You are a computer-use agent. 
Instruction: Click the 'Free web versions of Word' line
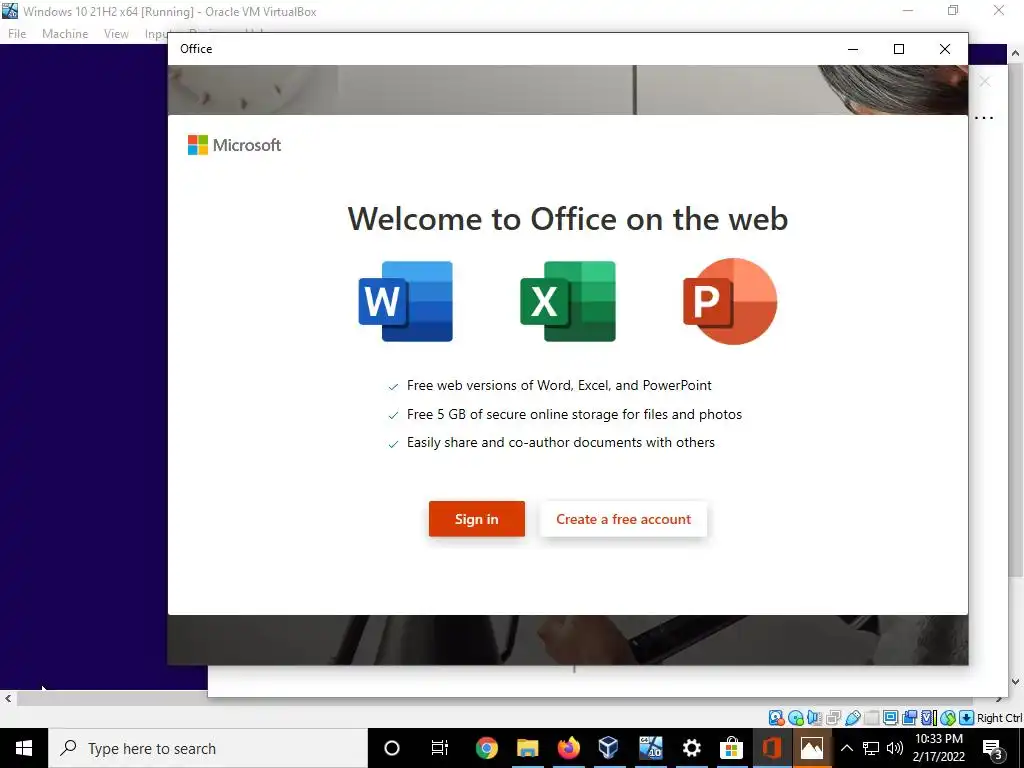coord(559,385)
